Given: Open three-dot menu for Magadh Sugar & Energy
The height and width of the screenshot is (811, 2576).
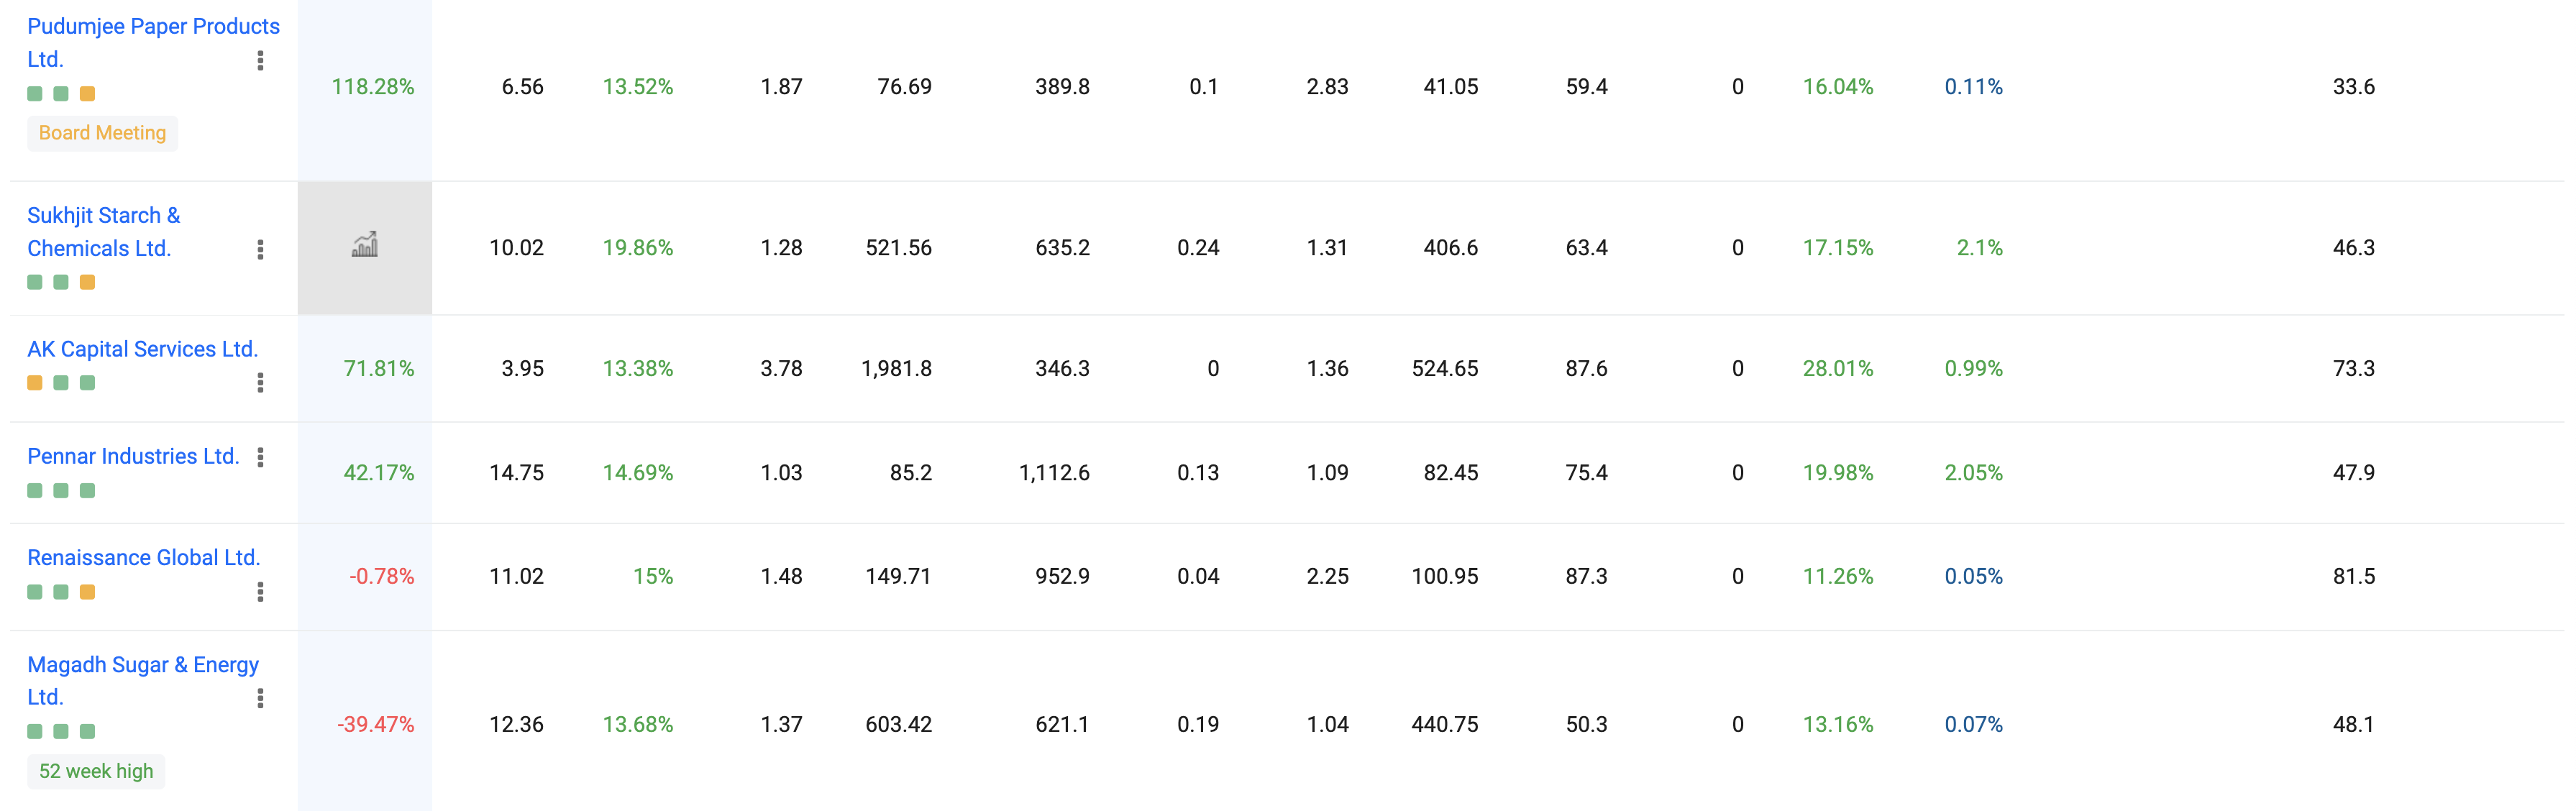Looking at the screenshot, I should 260,698.
